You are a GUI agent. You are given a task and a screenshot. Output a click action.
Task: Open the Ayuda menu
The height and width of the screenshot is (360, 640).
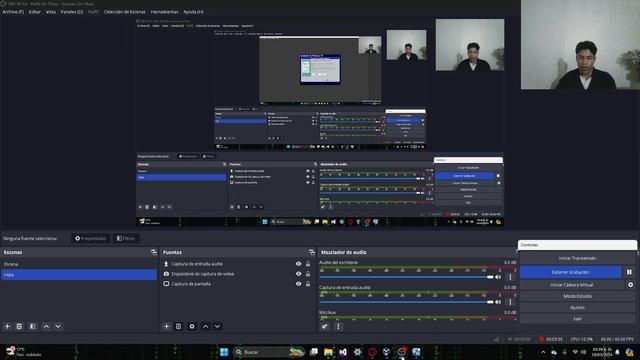point(193,12)
